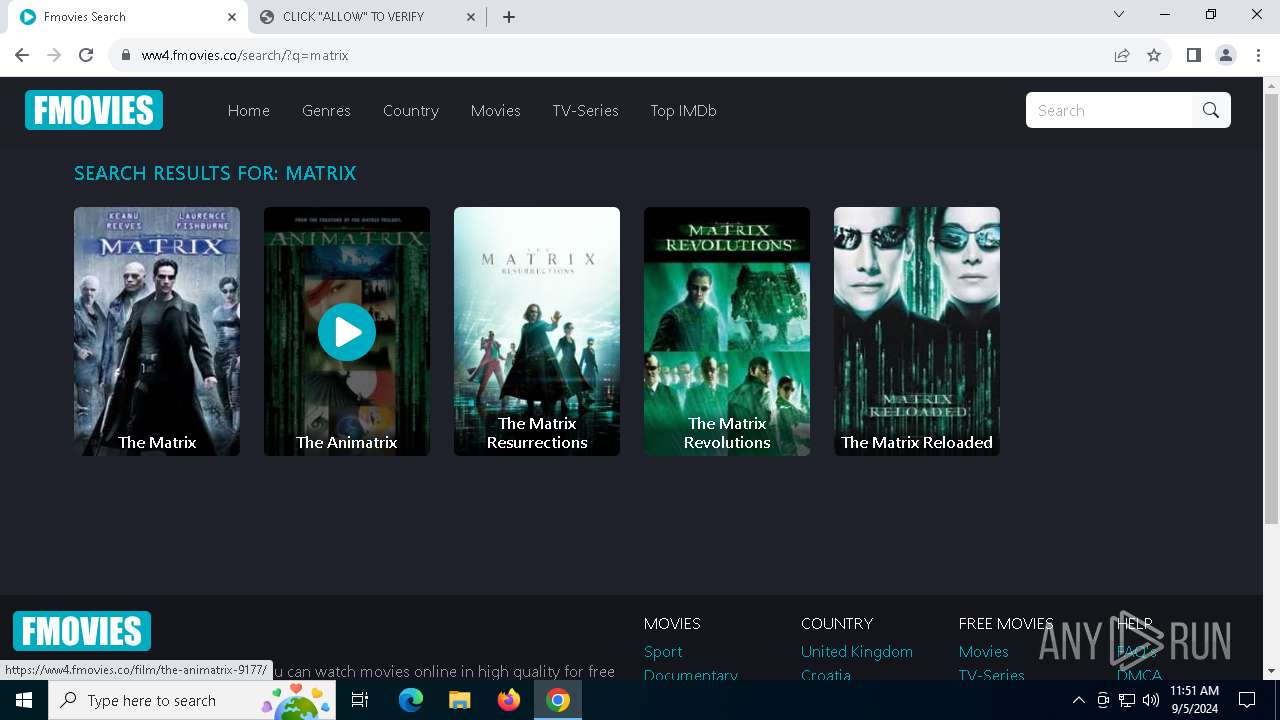This screenshot has height=720, width=1280.
Task: Bookmark this page with star icon
Action: point(1154,55)
